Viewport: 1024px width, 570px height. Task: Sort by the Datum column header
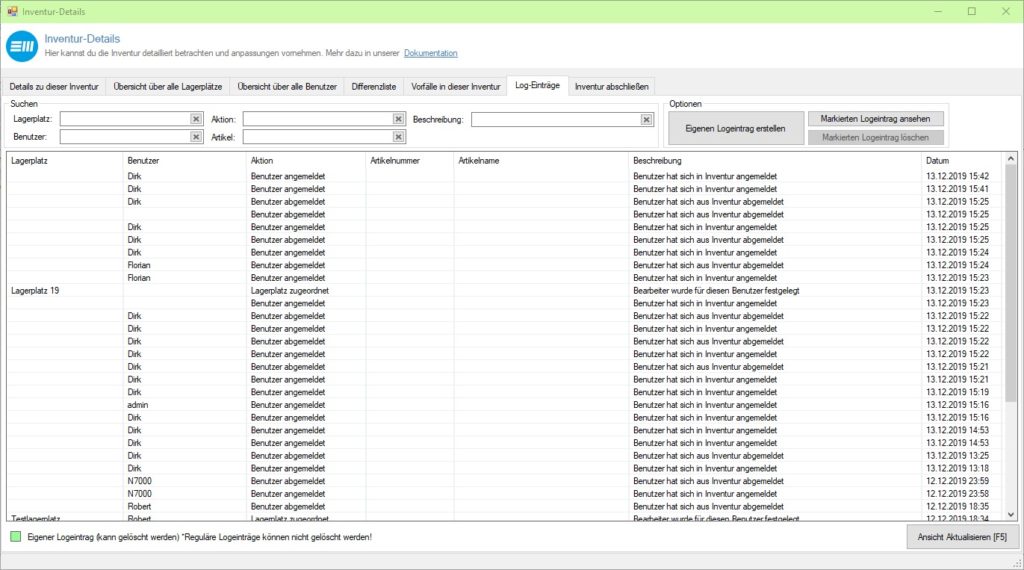pyautogui.click(x=961, y=161)
